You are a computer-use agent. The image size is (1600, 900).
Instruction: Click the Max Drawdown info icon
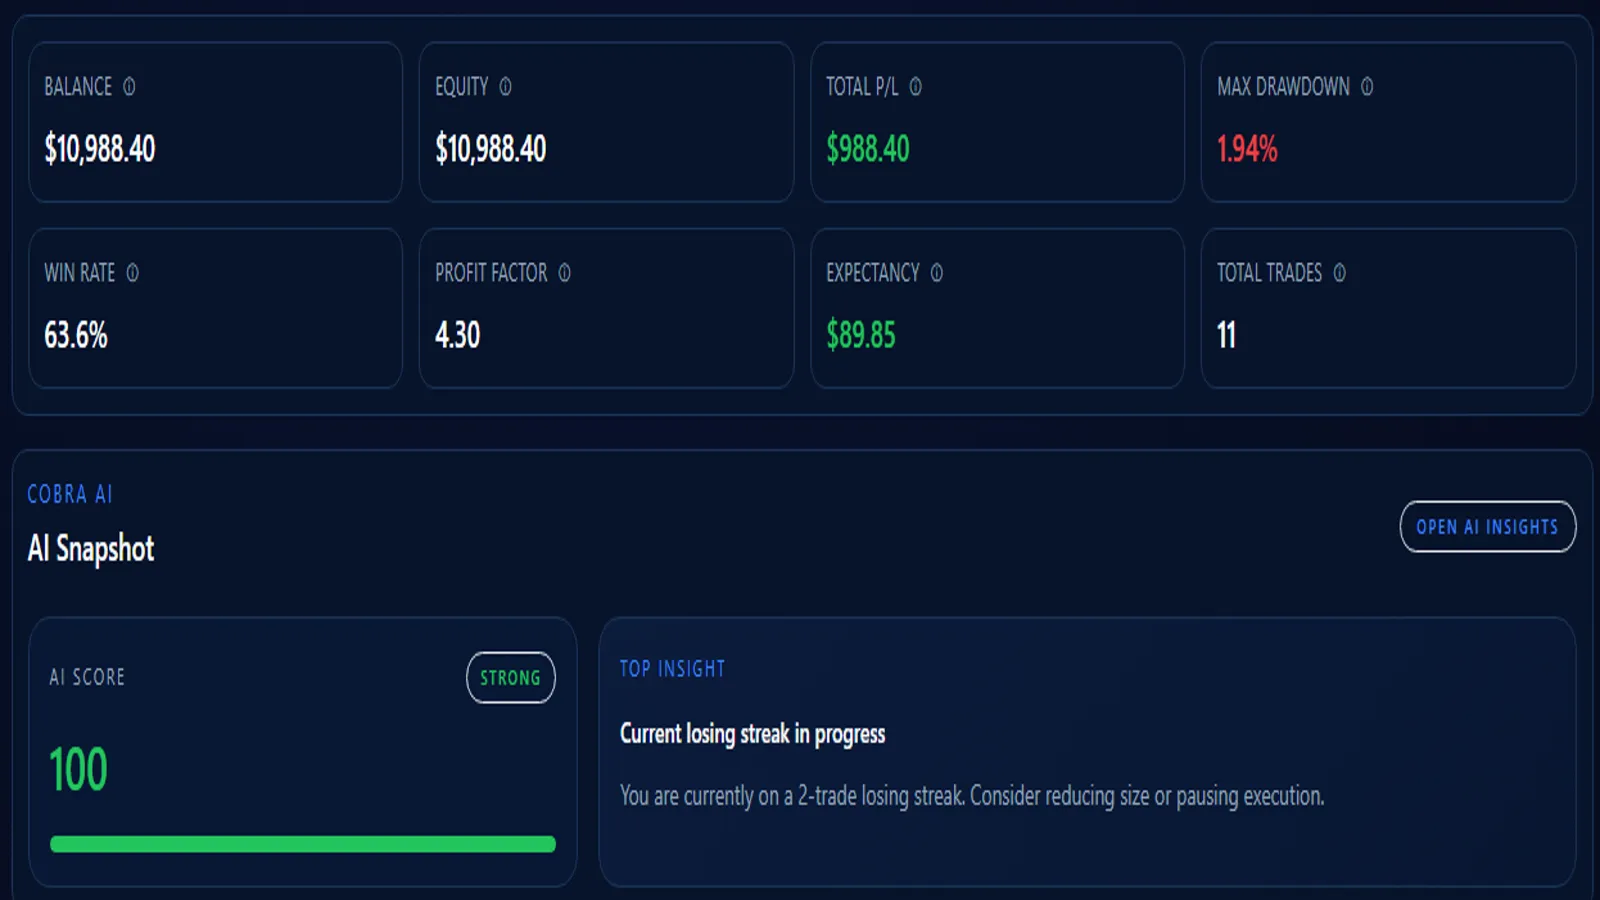[x=1367, y=87]
